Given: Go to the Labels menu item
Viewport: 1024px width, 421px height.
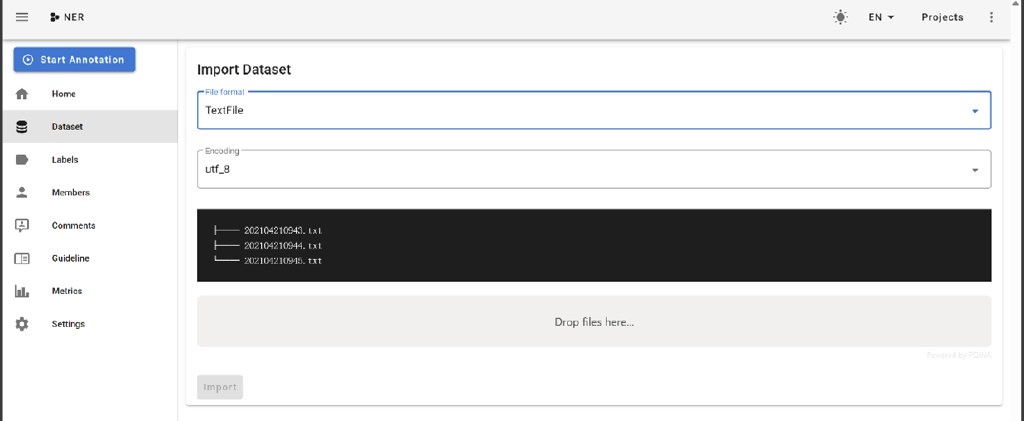Looking at the screenshot, I should pos(65,160).
